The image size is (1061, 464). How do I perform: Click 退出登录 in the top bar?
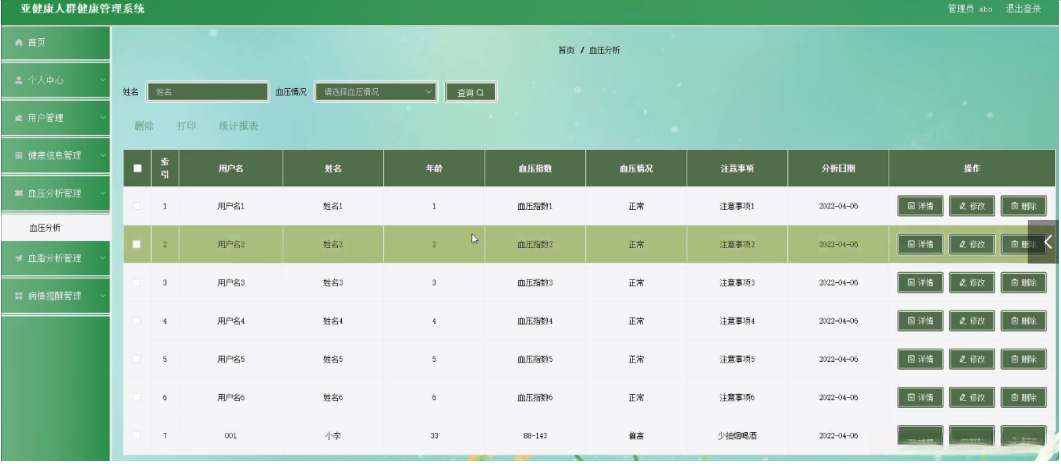[x=1023, y=9]
